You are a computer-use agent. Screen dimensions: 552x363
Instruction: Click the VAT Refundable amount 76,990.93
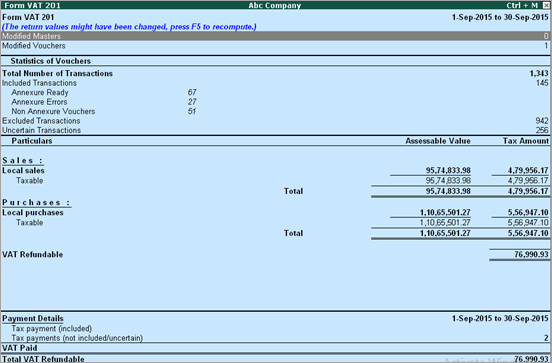pyautogui.click(x=531, y=254)
